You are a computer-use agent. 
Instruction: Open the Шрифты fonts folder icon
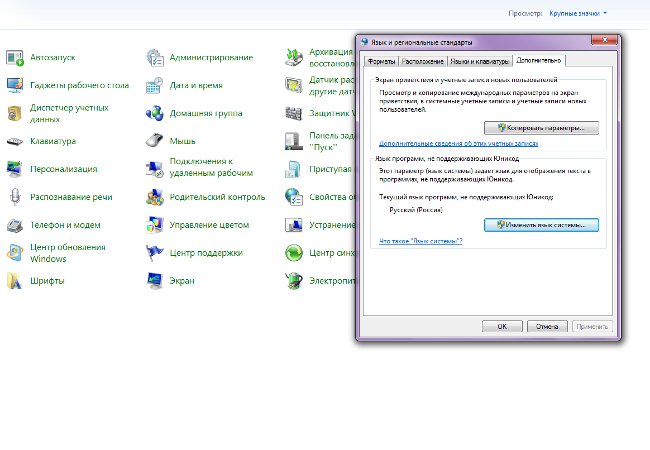click(x=15, y=281)
